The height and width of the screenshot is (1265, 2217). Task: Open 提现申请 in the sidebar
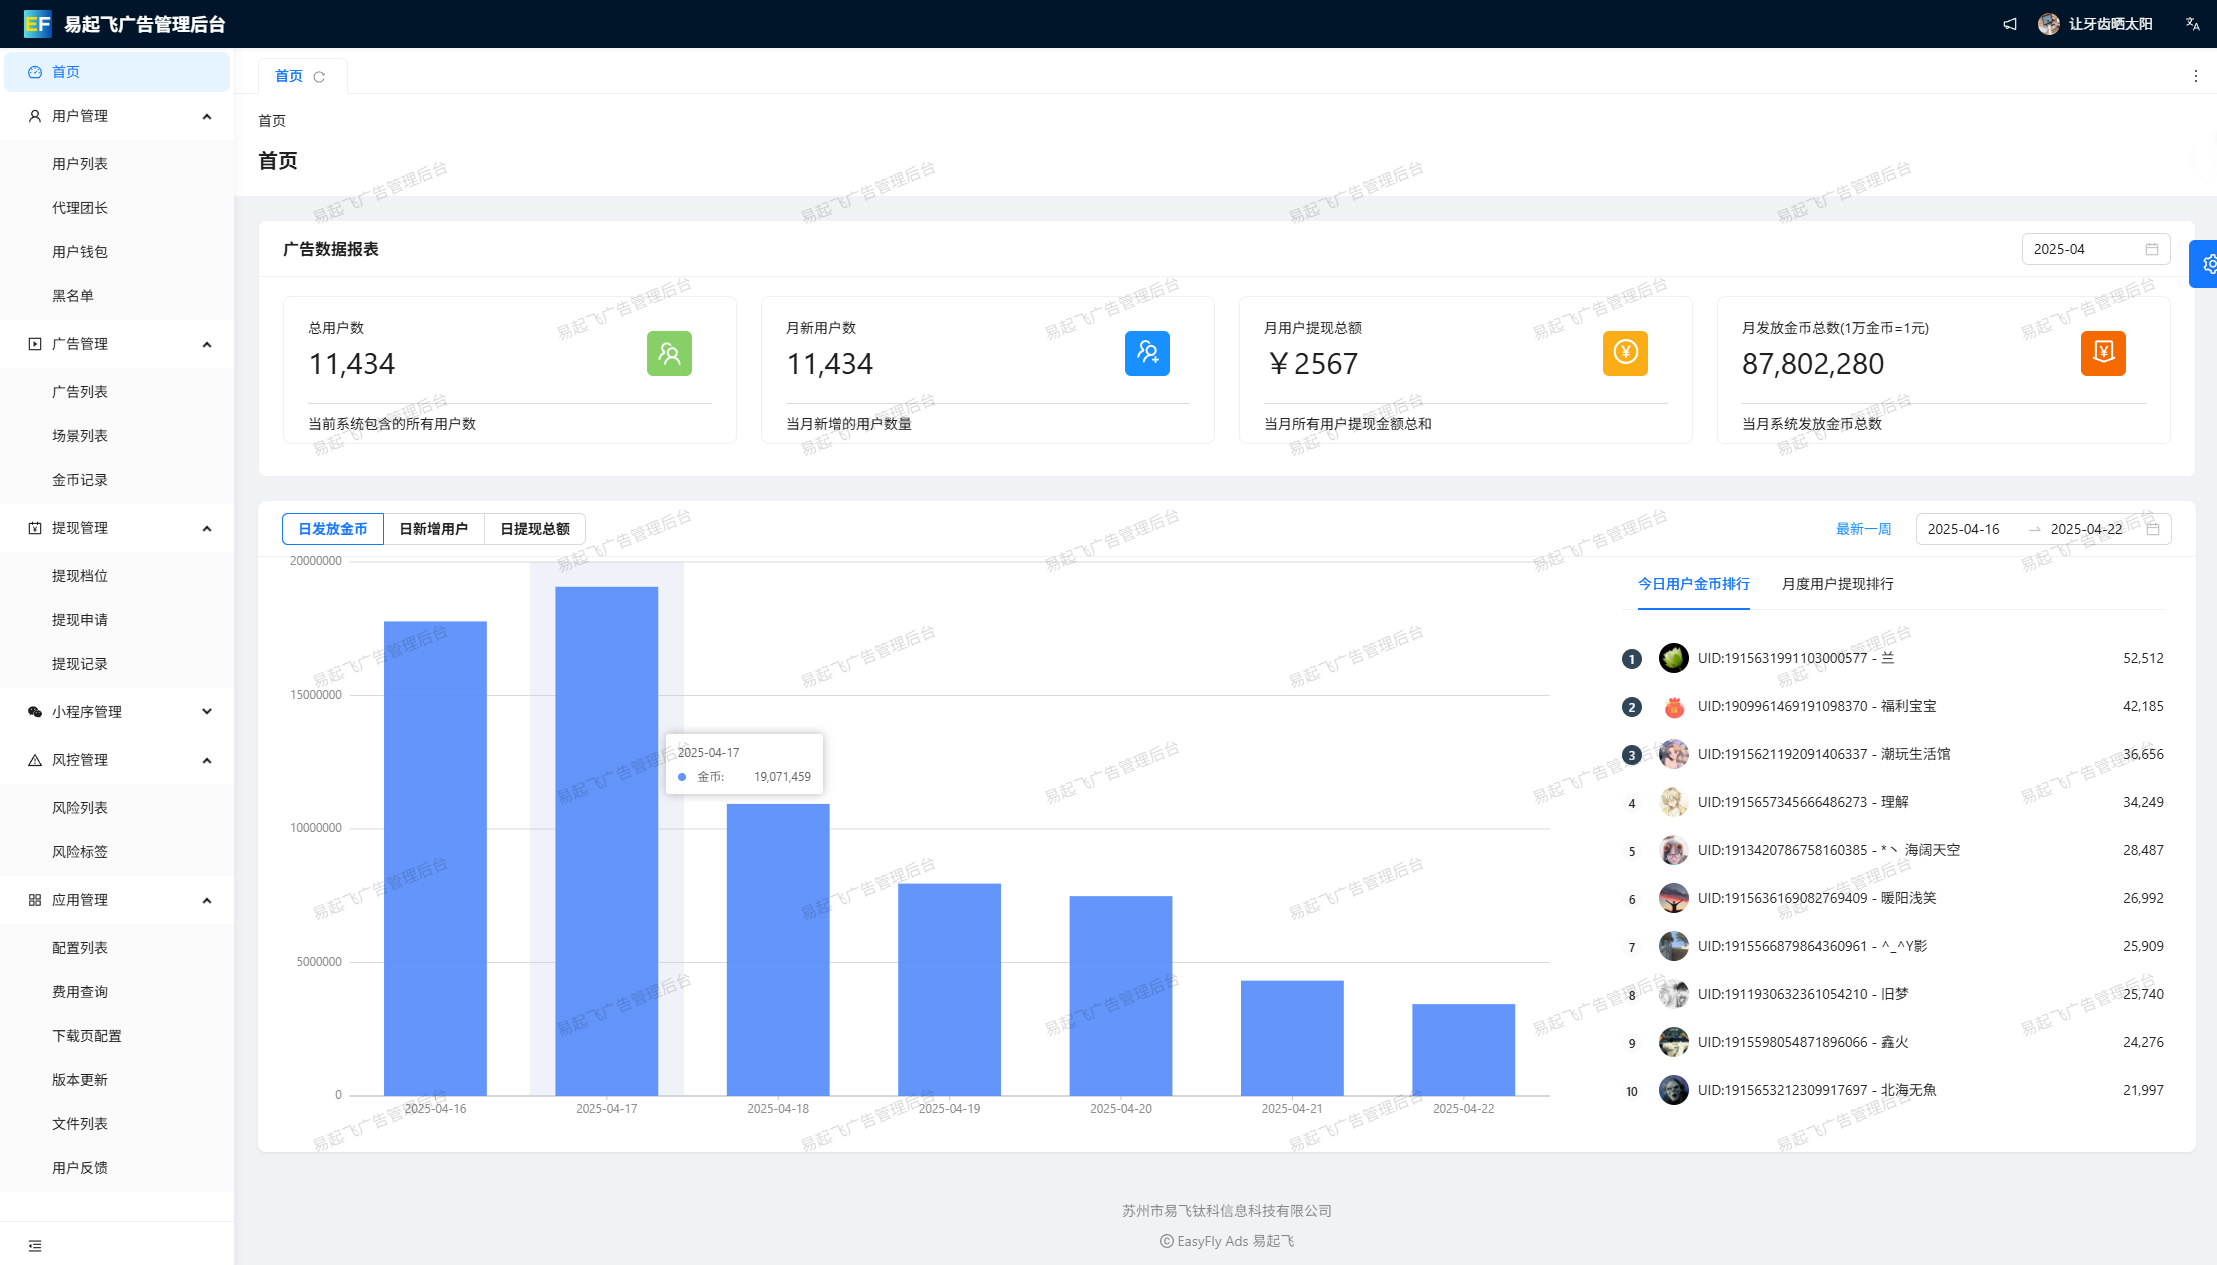[x=80, y=620]
